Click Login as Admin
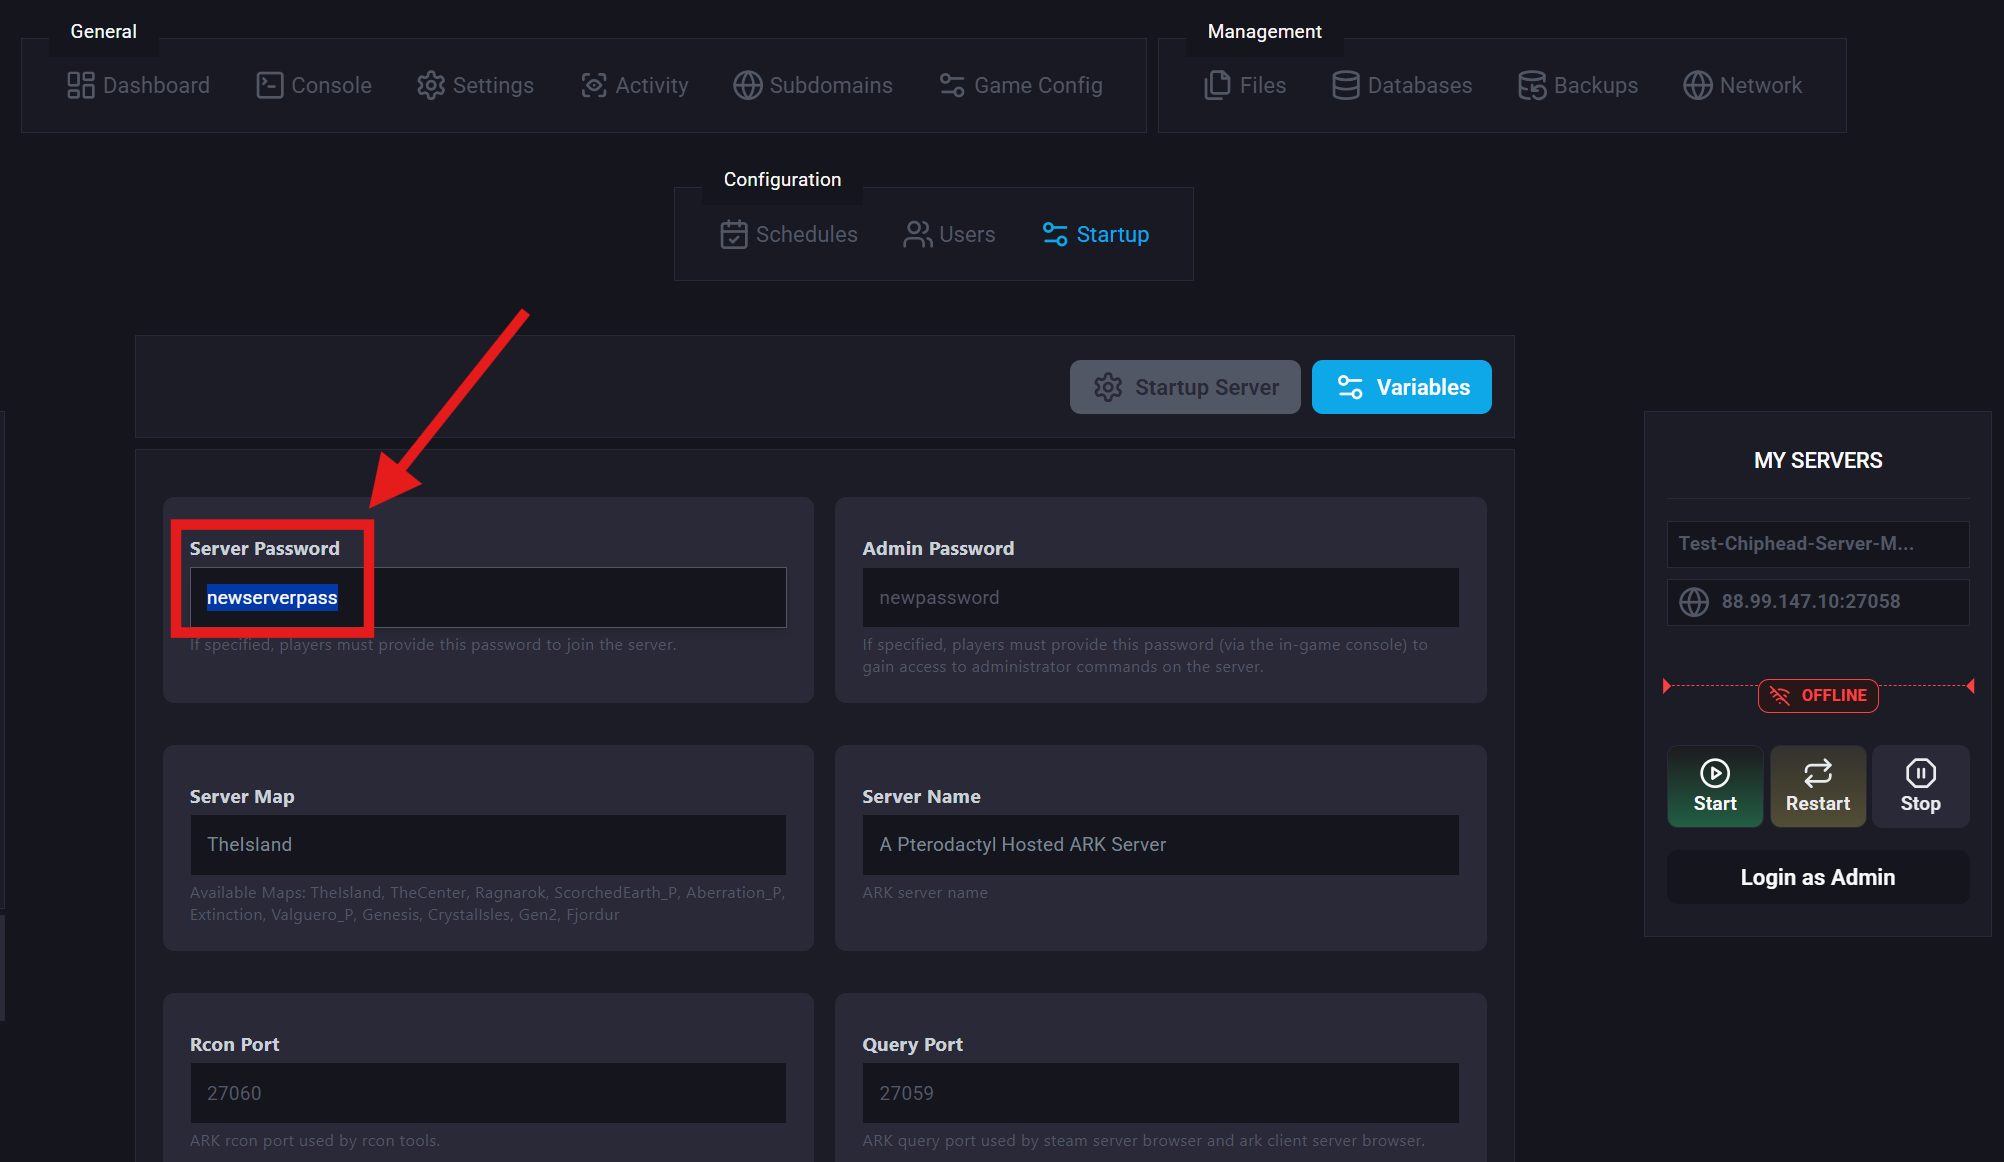Viewport: 2004px width, 1162px height. click(1817, 877)
